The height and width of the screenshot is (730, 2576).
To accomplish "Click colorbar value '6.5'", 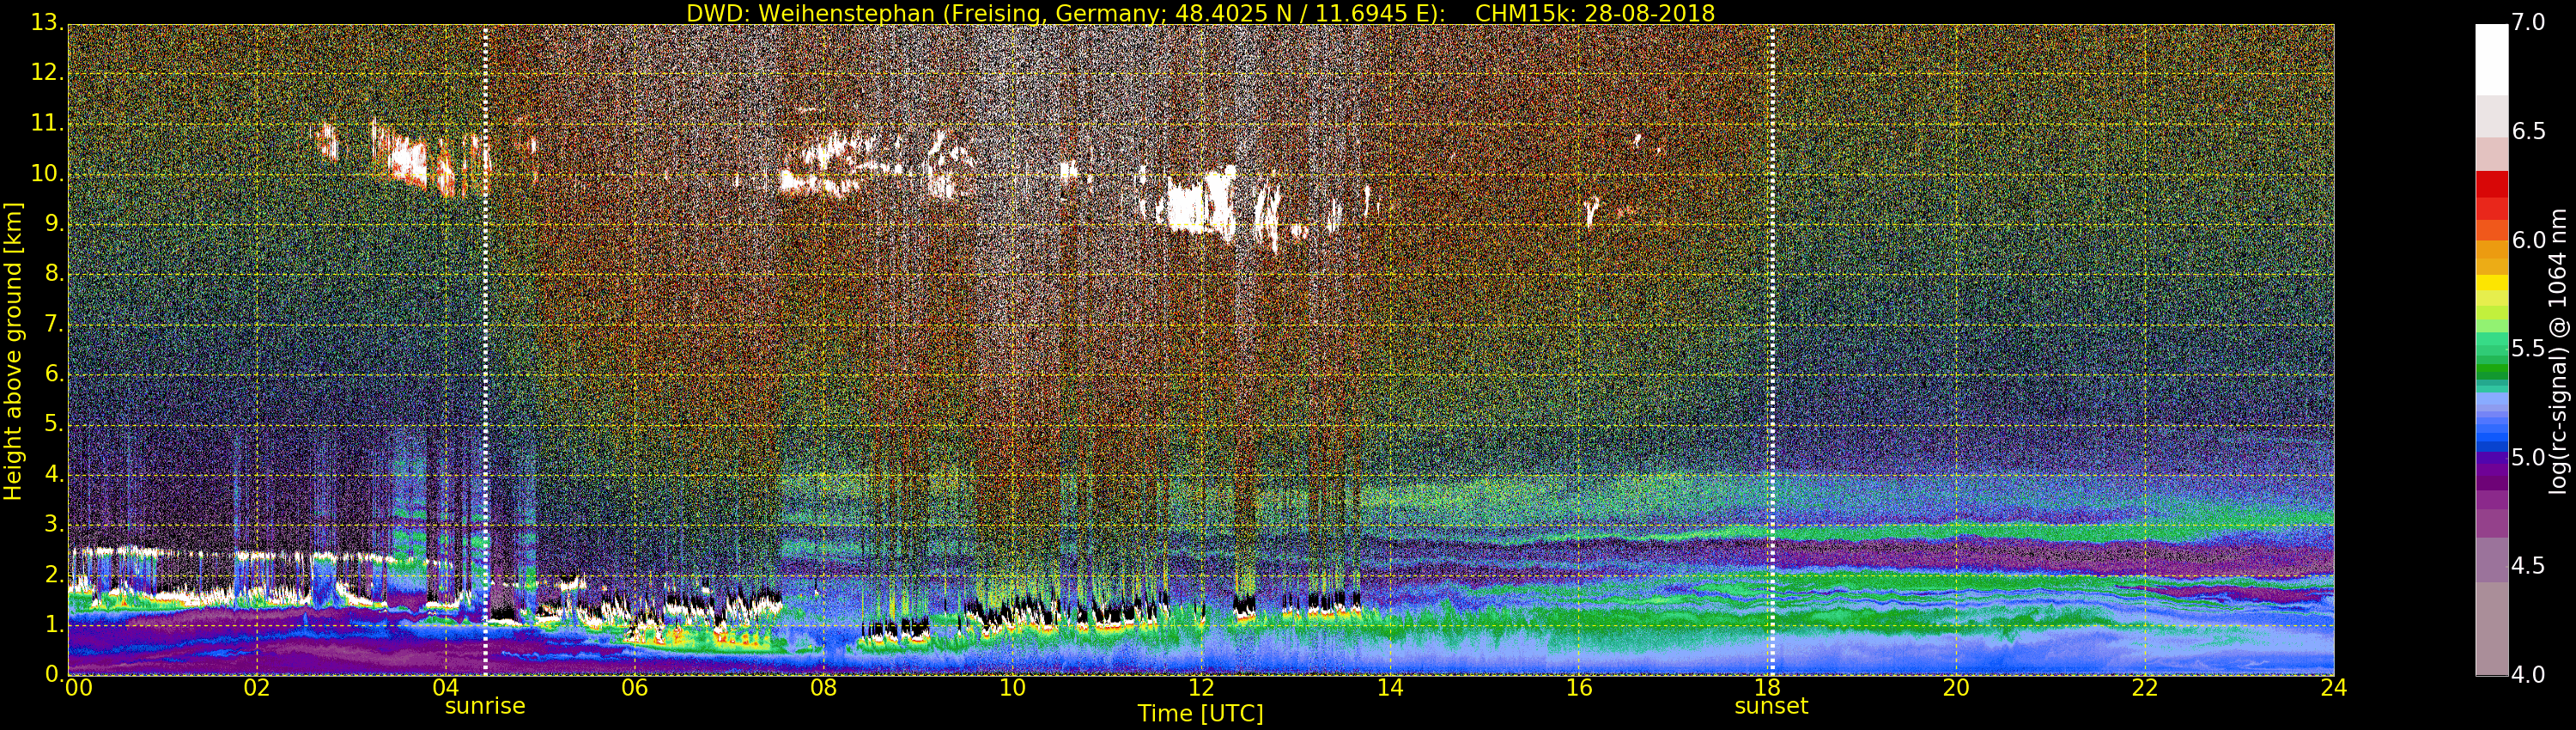I will 2527,131.
